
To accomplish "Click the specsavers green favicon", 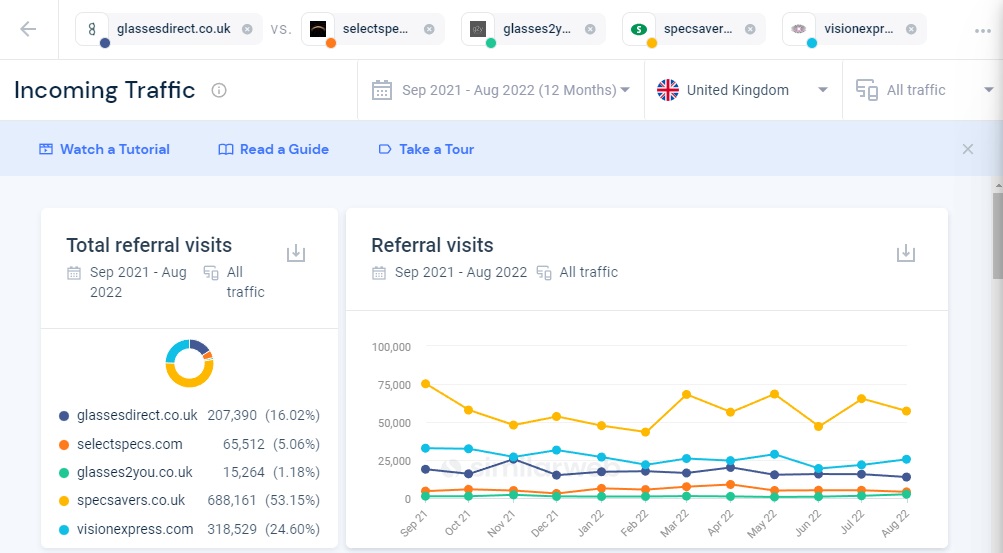I will pyautogui.click(x=638, y=29).
